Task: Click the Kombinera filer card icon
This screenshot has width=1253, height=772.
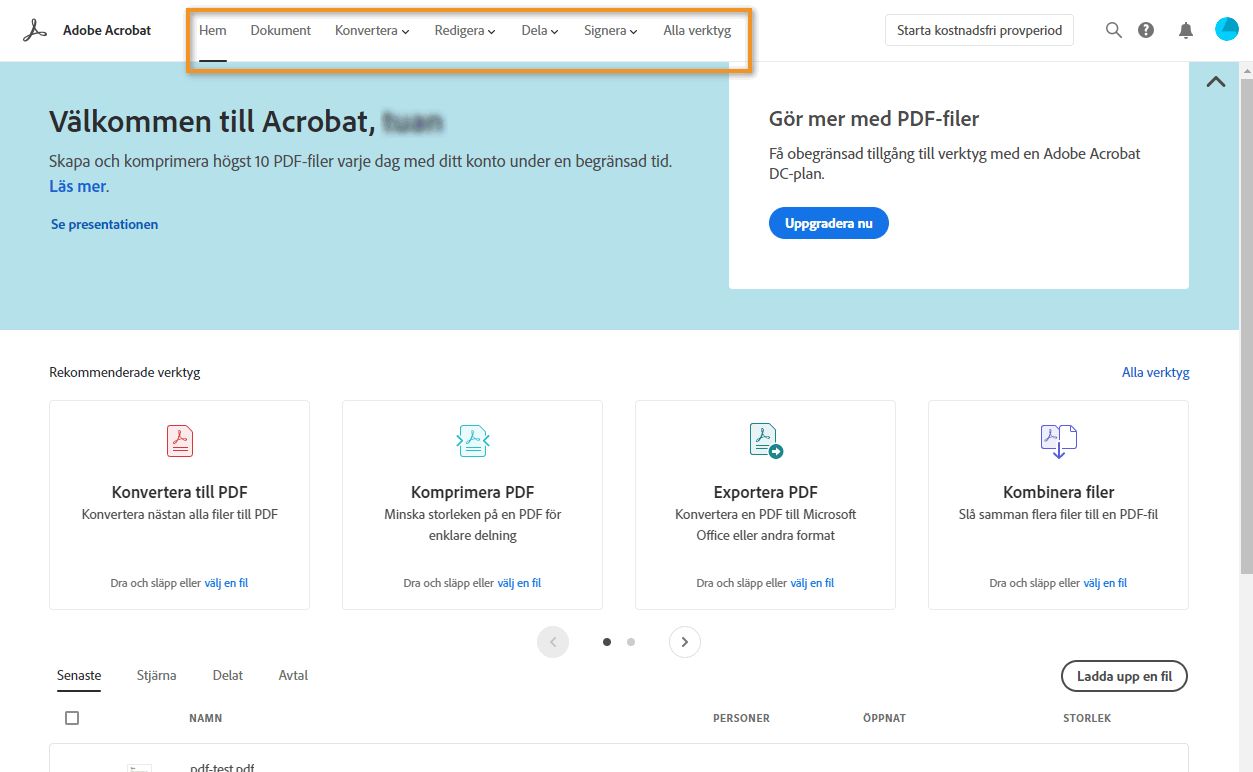Action: pyautogui.click(x=1059, y=440)
